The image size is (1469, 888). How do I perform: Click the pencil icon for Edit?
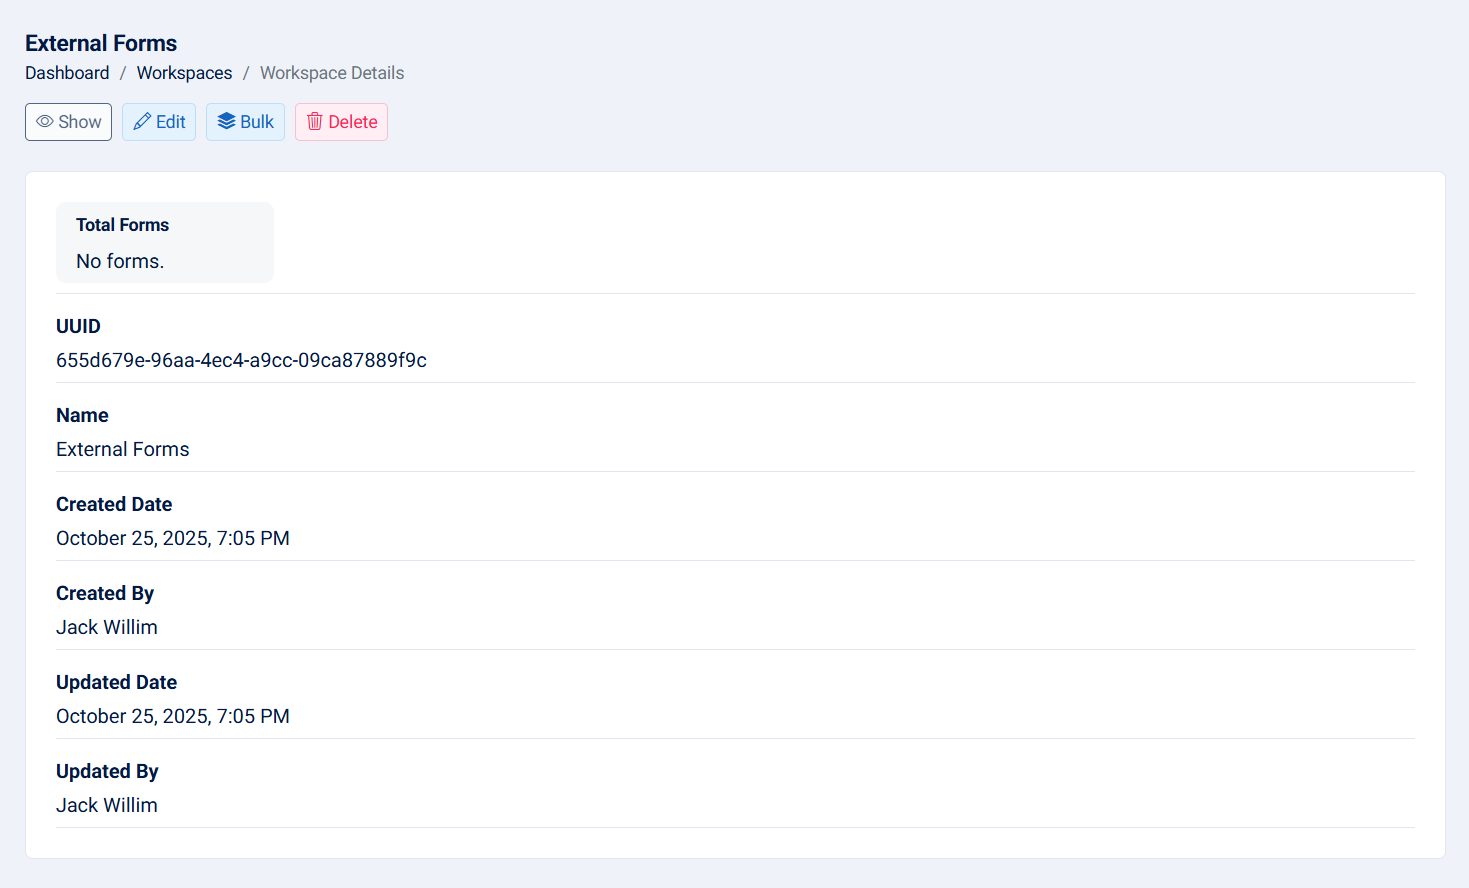pyautogui.click(x=142, y=122)
